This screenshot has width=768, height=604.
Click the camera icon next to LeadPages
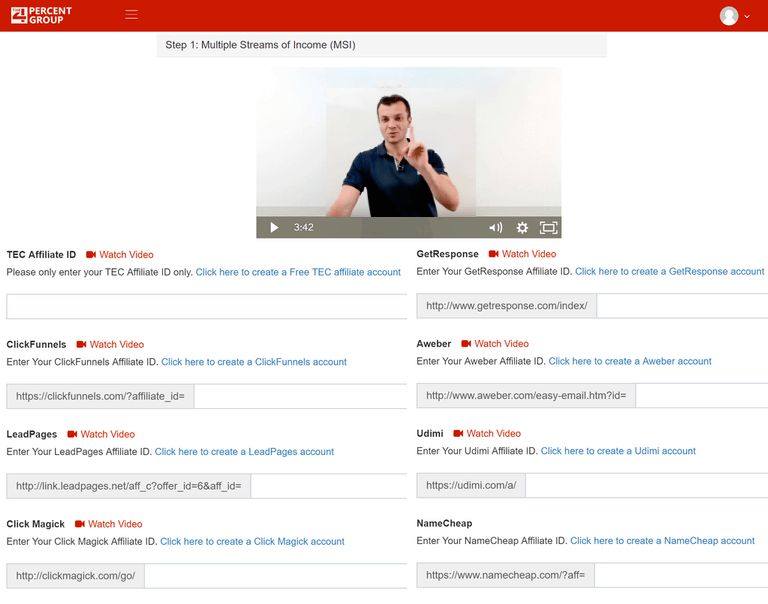[x=72, y=434]
